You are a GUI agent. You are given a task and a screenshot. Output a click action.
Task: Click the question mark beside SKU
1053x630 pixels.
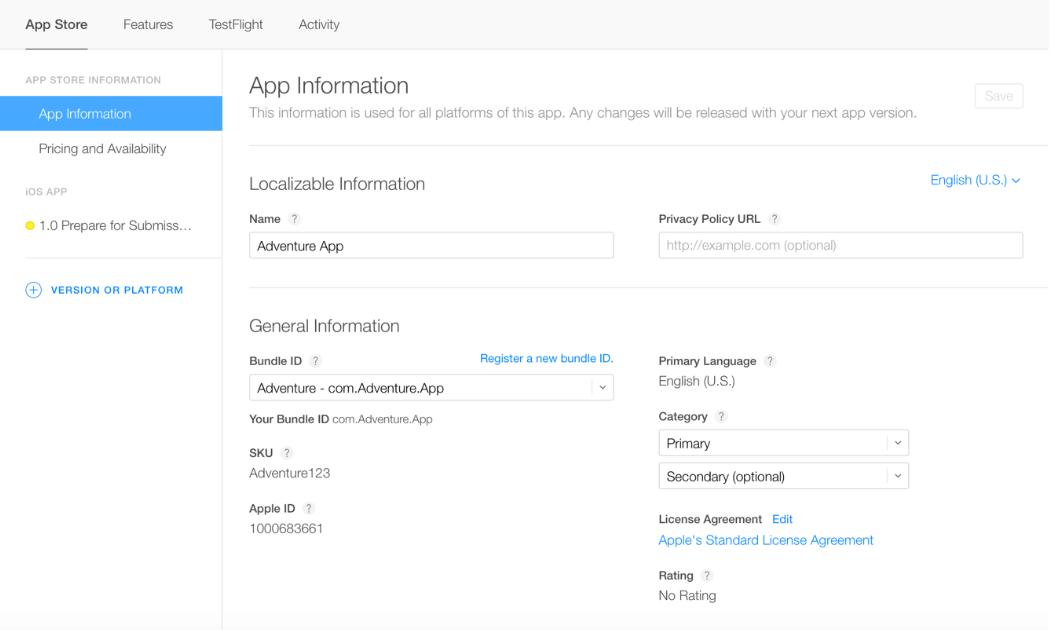pyautogui.click(x=287, y=453)
